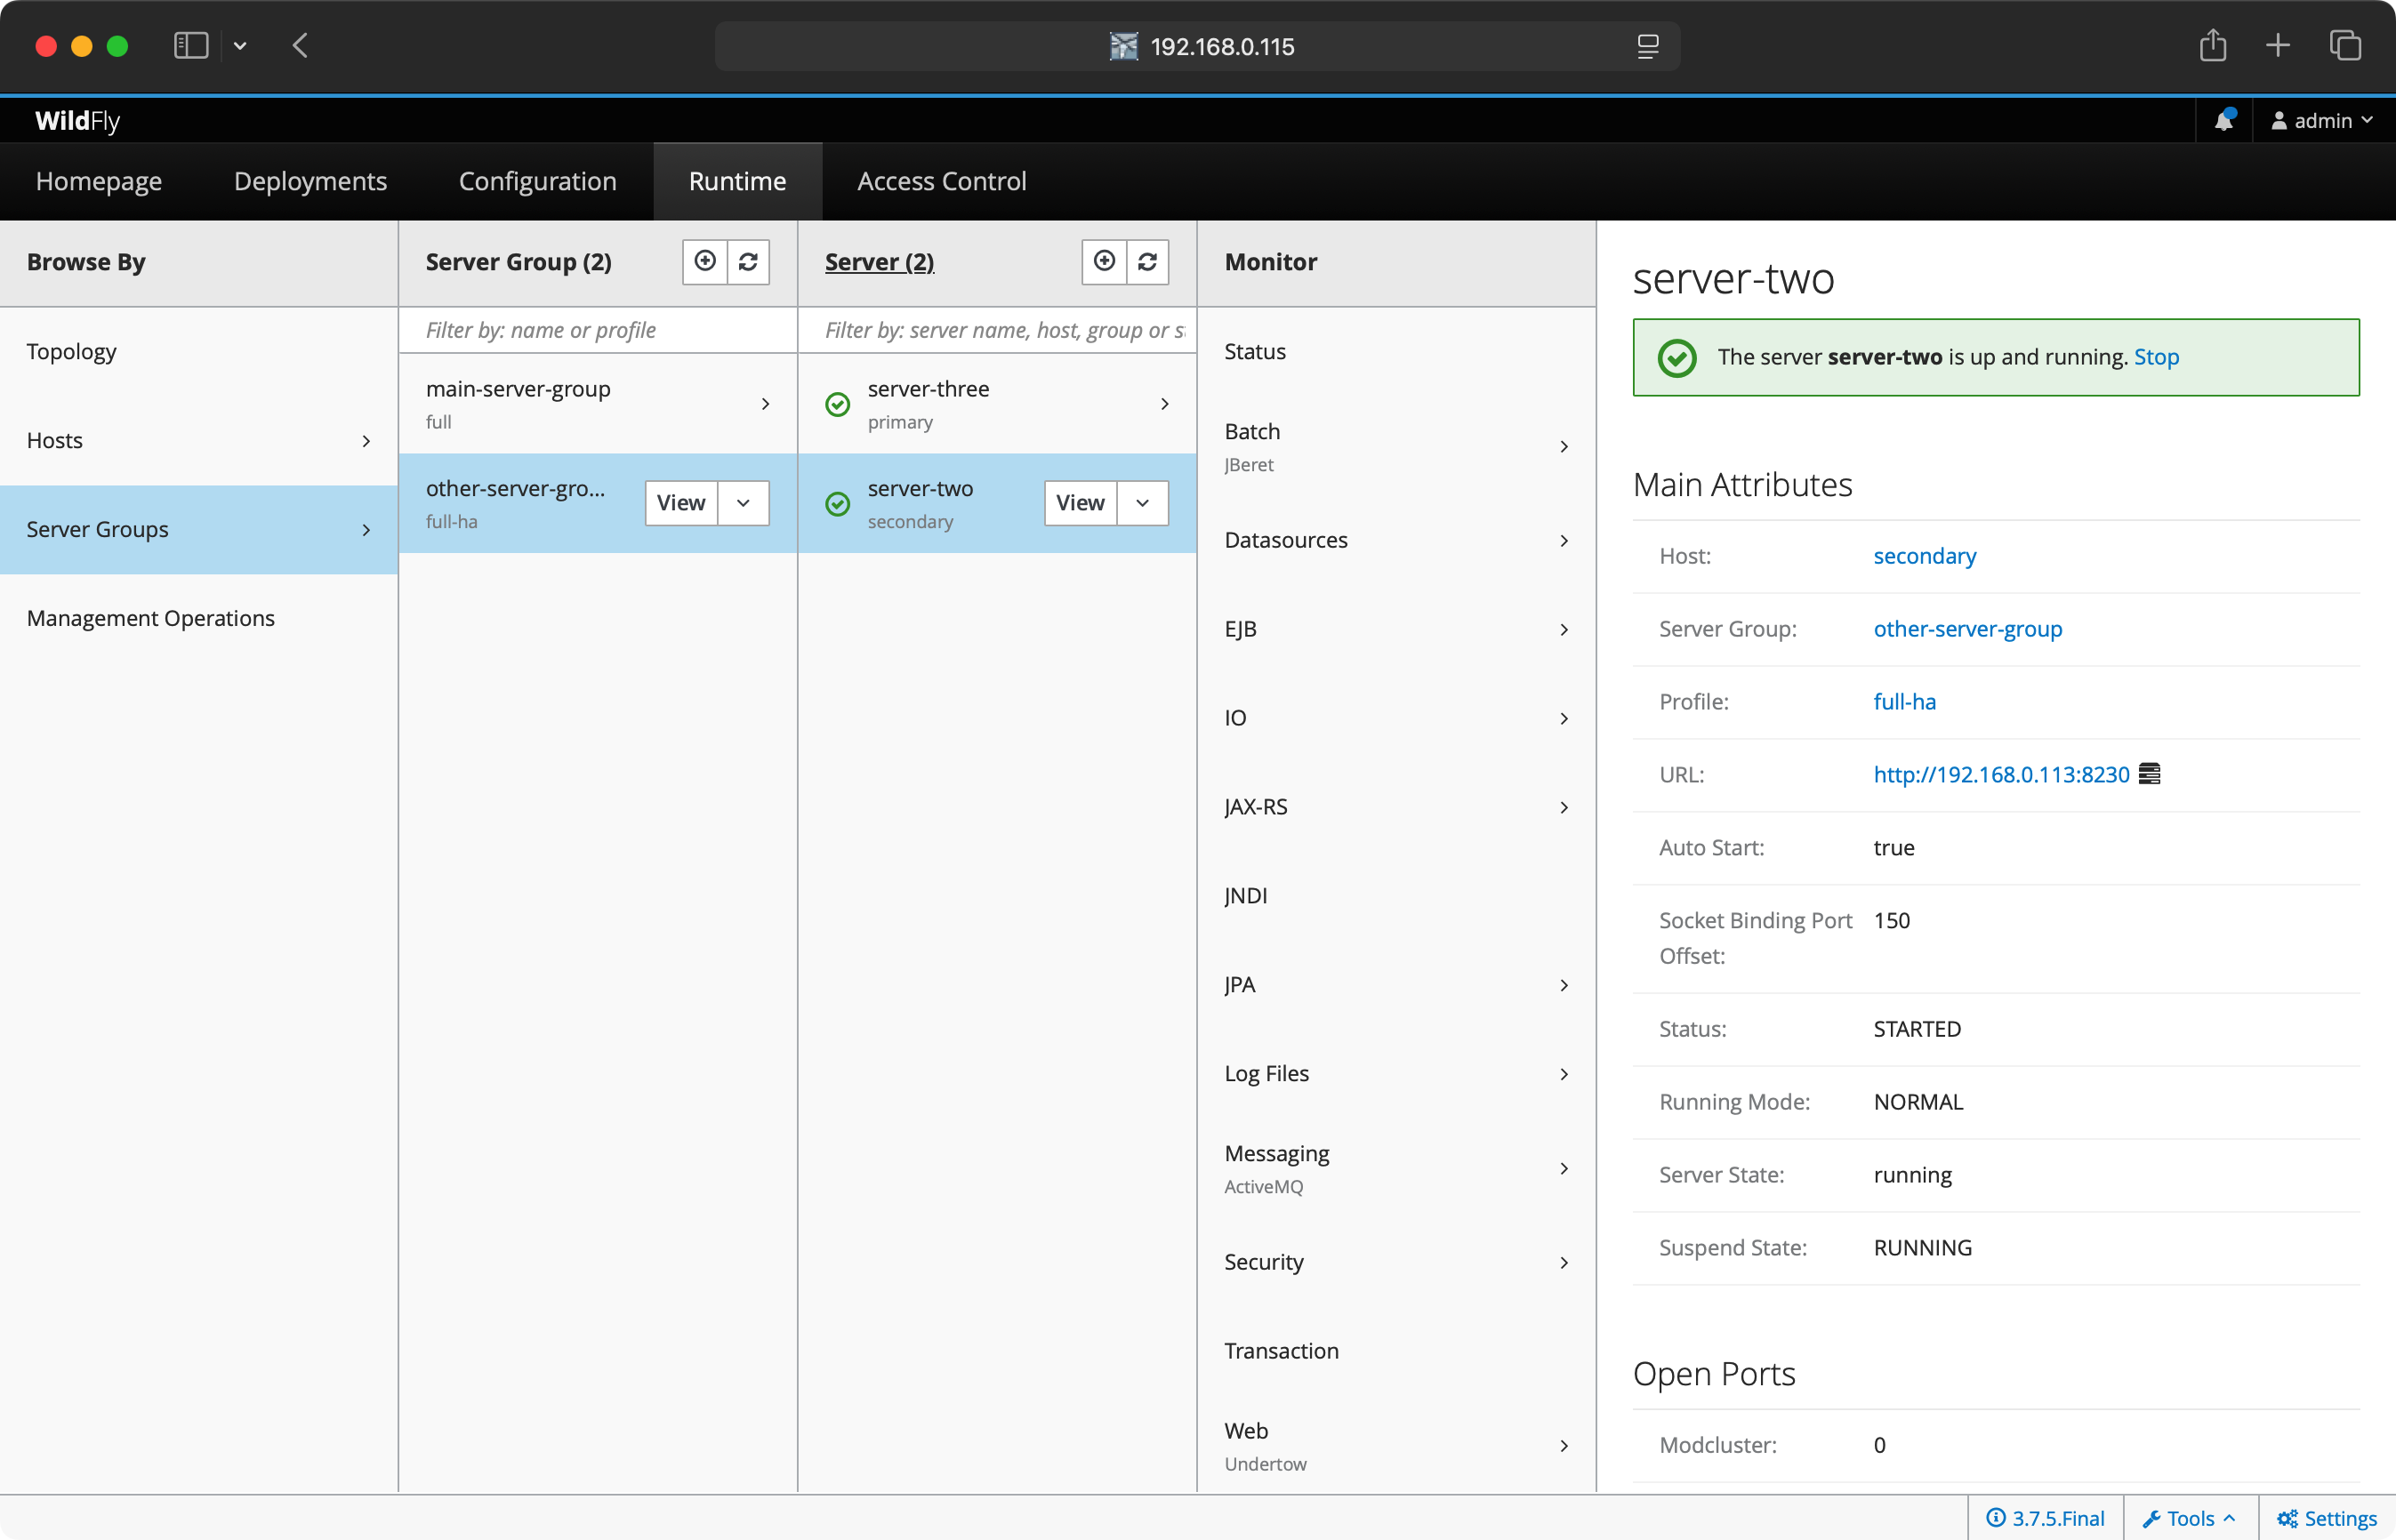Click the safari sidebar toggle icon

[191, 46]
